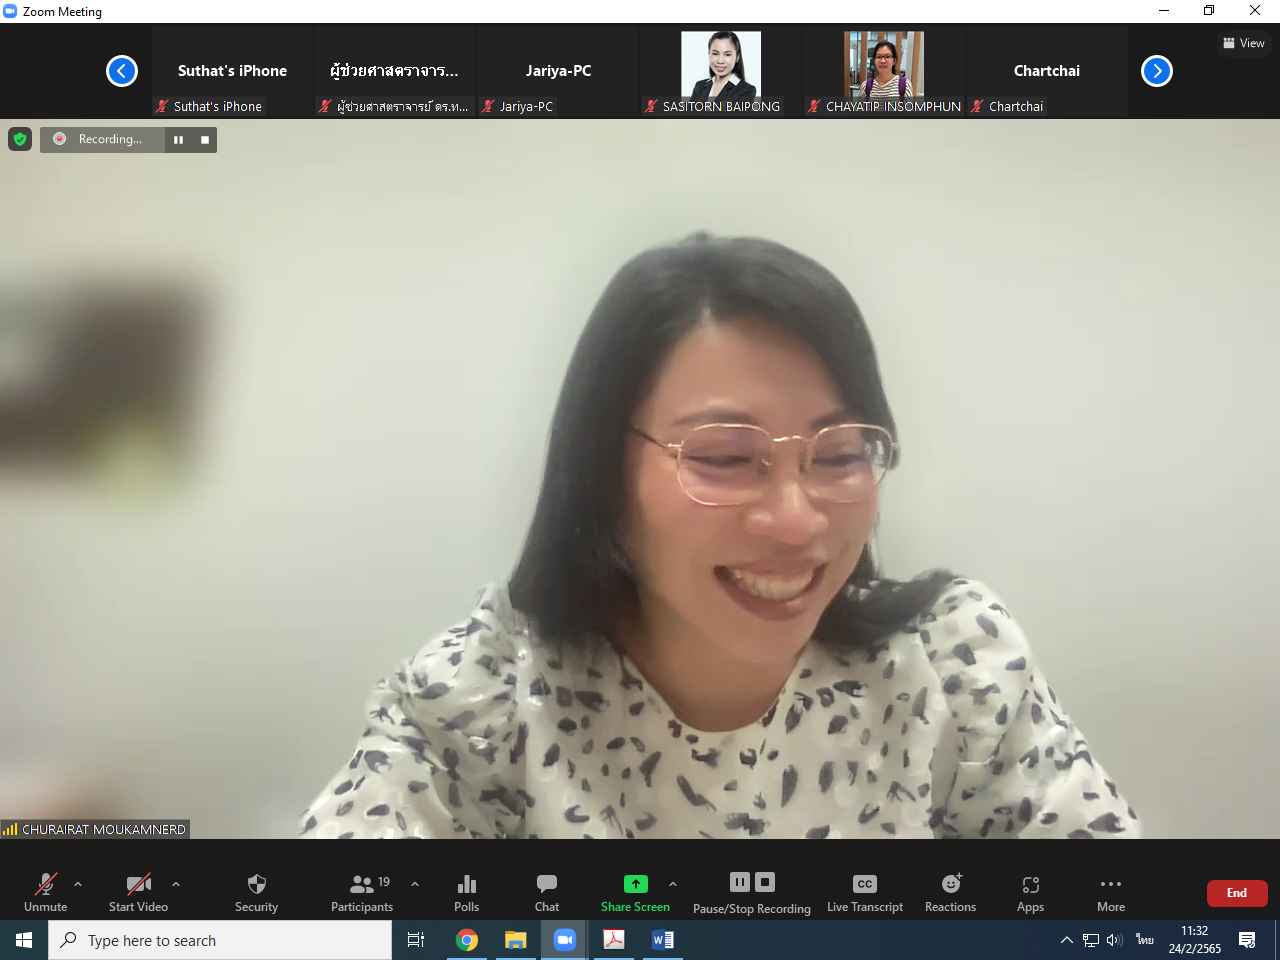Open Microsoft Word from taskbar
Image resolution: width=1280 pixels, height=960 pixels.
pos(662,940)
